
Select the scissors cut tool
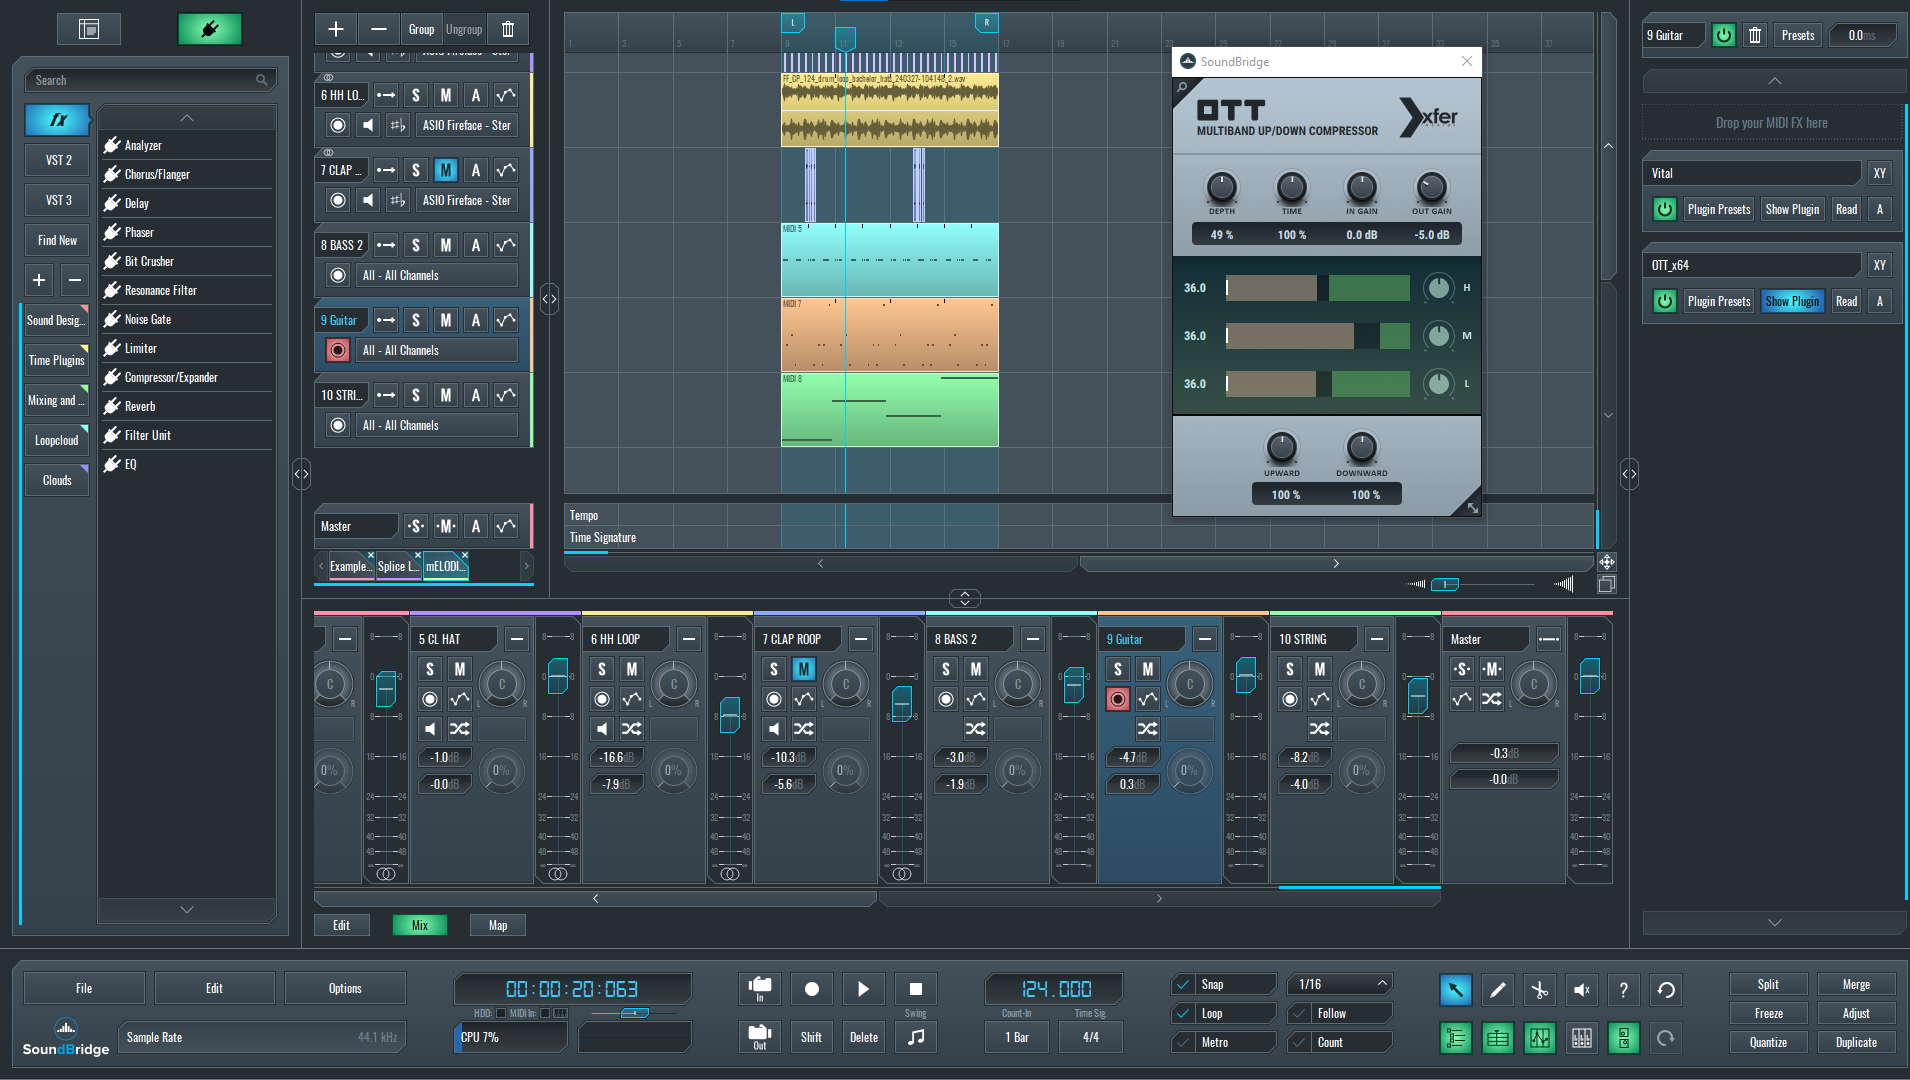[1540, 990]
